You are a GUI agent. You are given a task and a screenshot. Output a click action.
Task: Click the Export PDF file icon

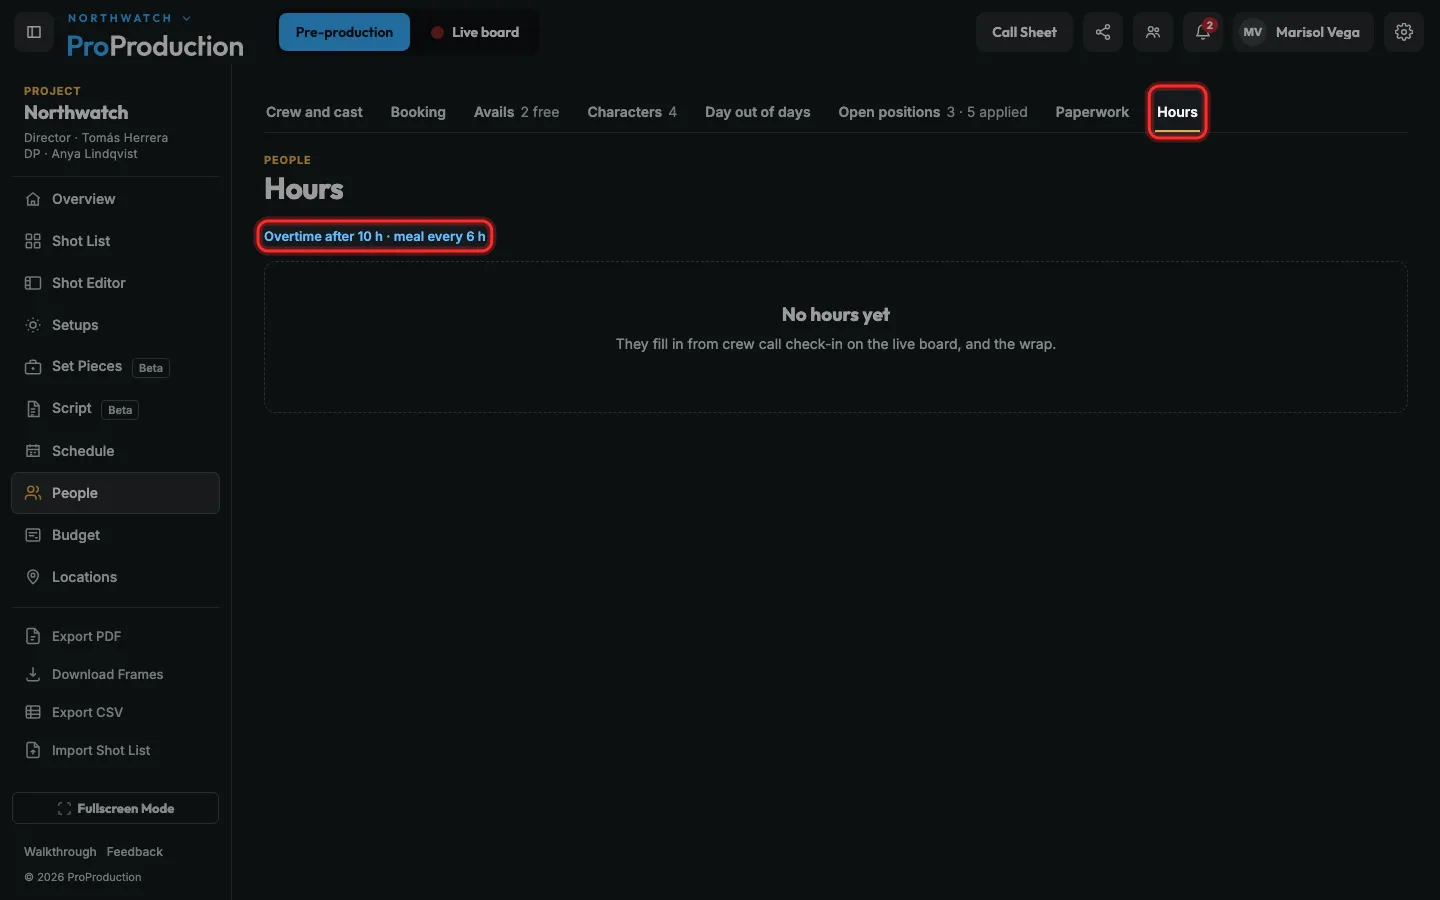coord(33,636)
